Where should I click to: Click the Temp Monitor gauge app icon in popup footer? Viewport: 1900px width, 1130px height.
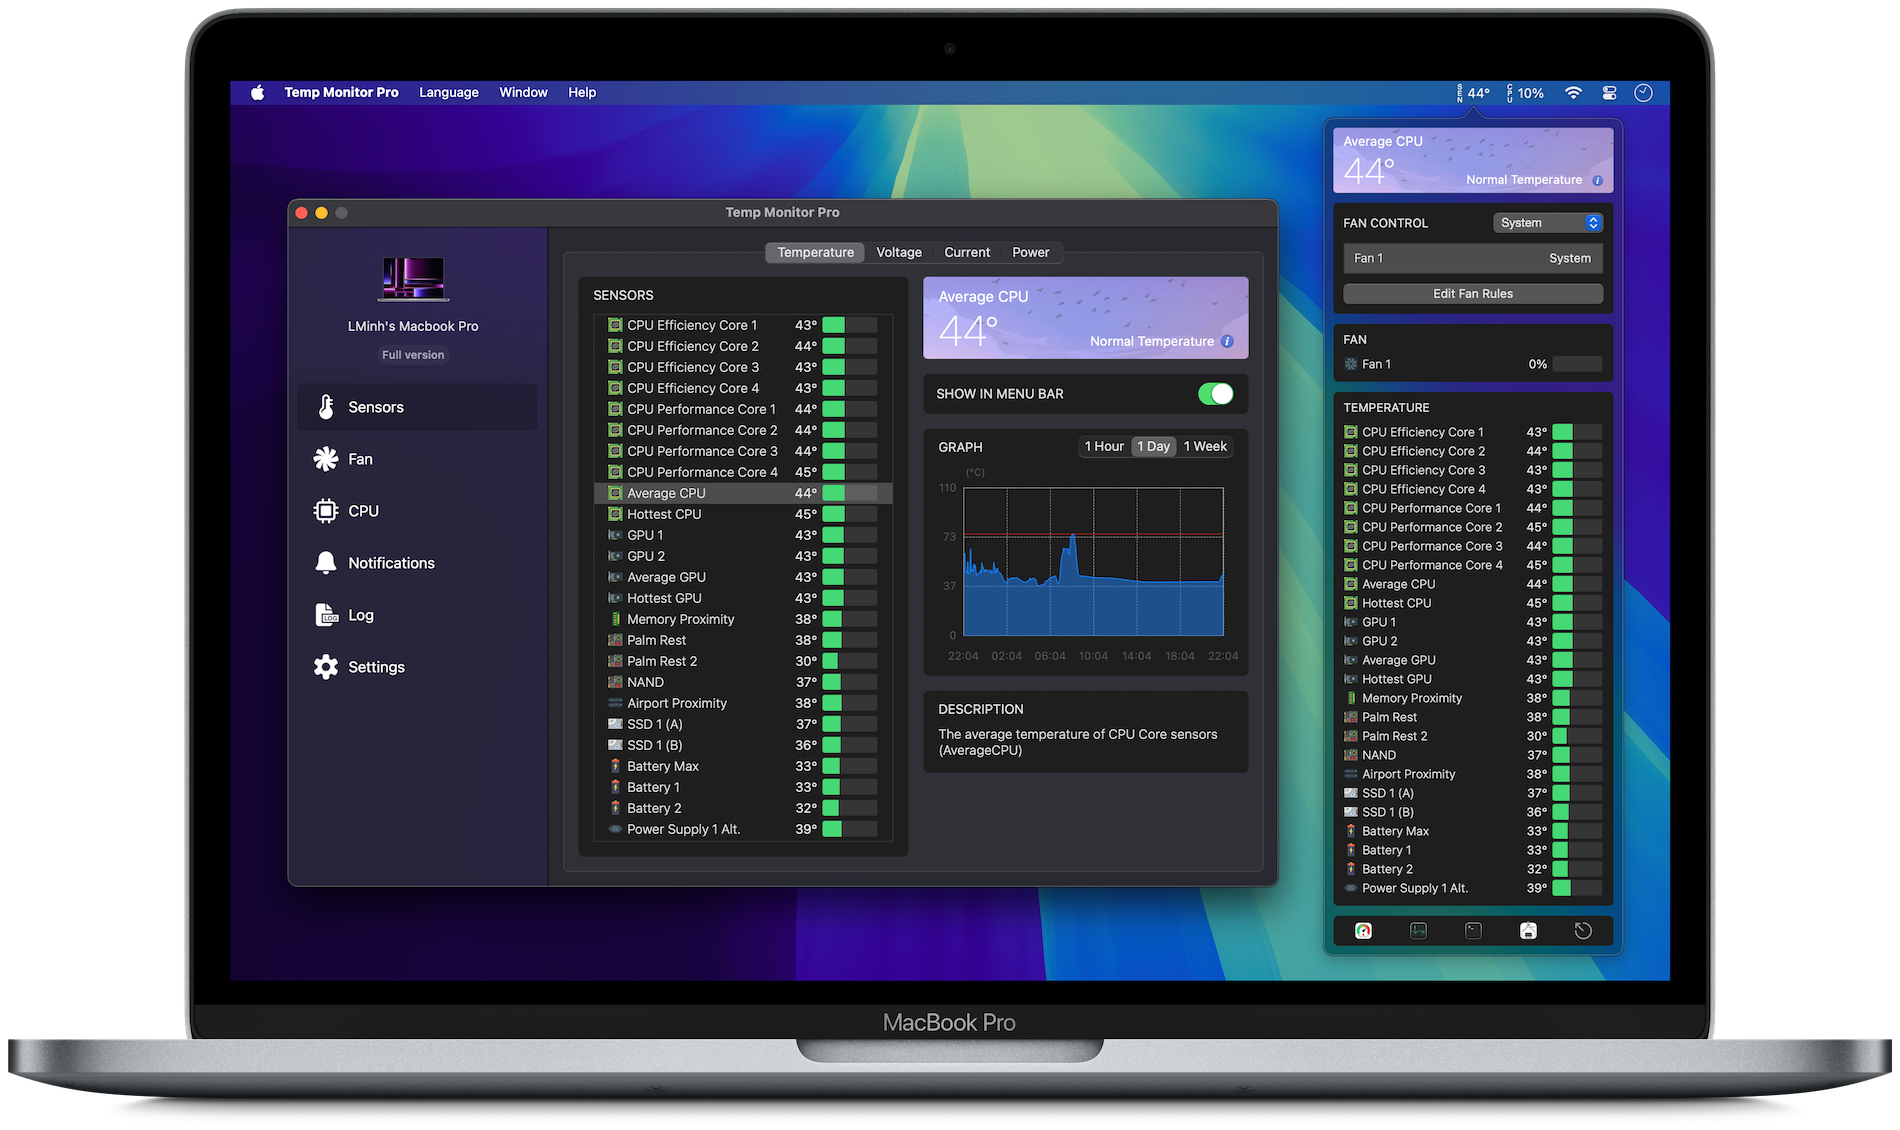(1363, 931)
